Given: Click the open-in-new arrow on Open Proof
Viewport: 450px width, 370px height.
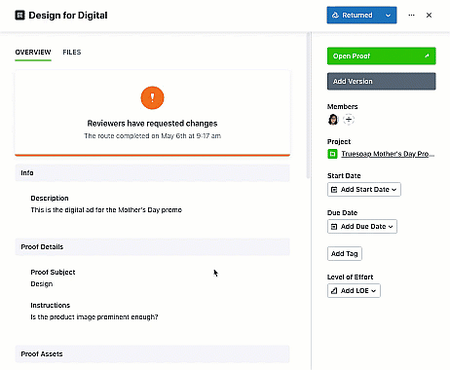Looking at the screenshot, I should 427,56.
